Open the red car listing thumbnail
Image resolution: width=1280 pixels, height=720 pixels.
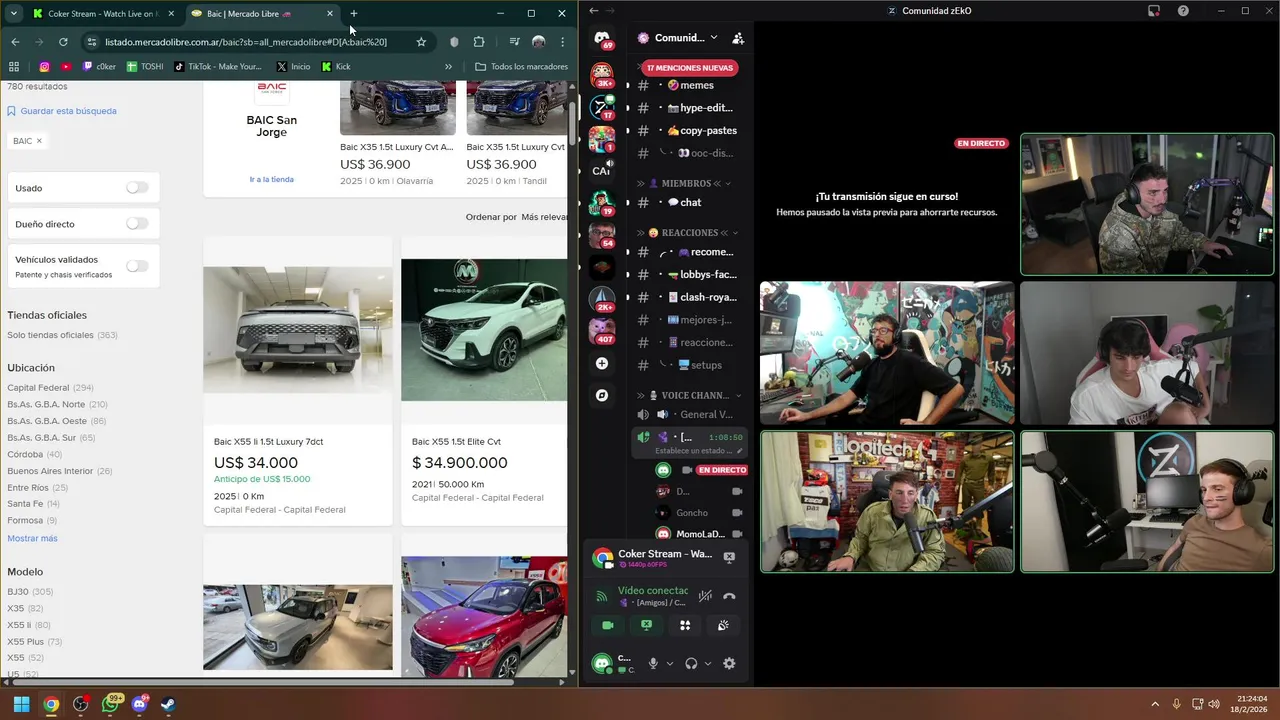pos(484,617)
